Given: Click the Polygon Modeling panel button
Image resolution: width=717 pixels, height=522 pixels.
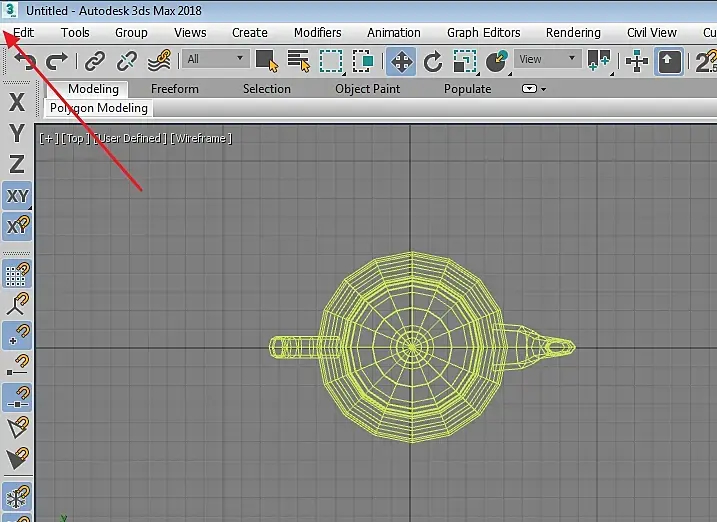Looking at the screenshot, I should pos(99,108).
